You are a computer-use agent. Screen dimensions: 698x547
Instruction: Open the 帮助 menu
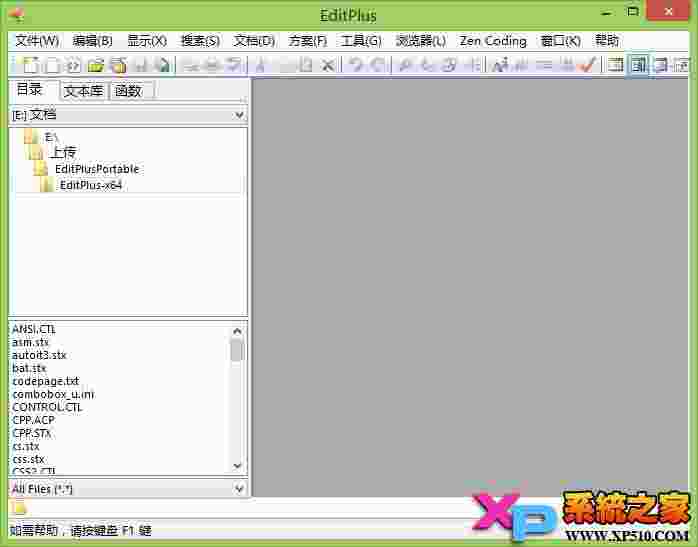pos(607,41)
